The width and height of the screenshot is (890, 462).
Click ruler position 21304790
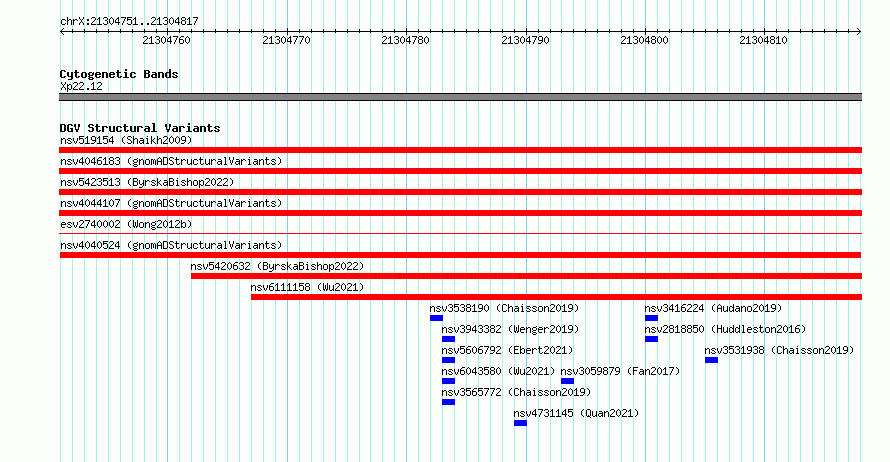pos(525,40)
